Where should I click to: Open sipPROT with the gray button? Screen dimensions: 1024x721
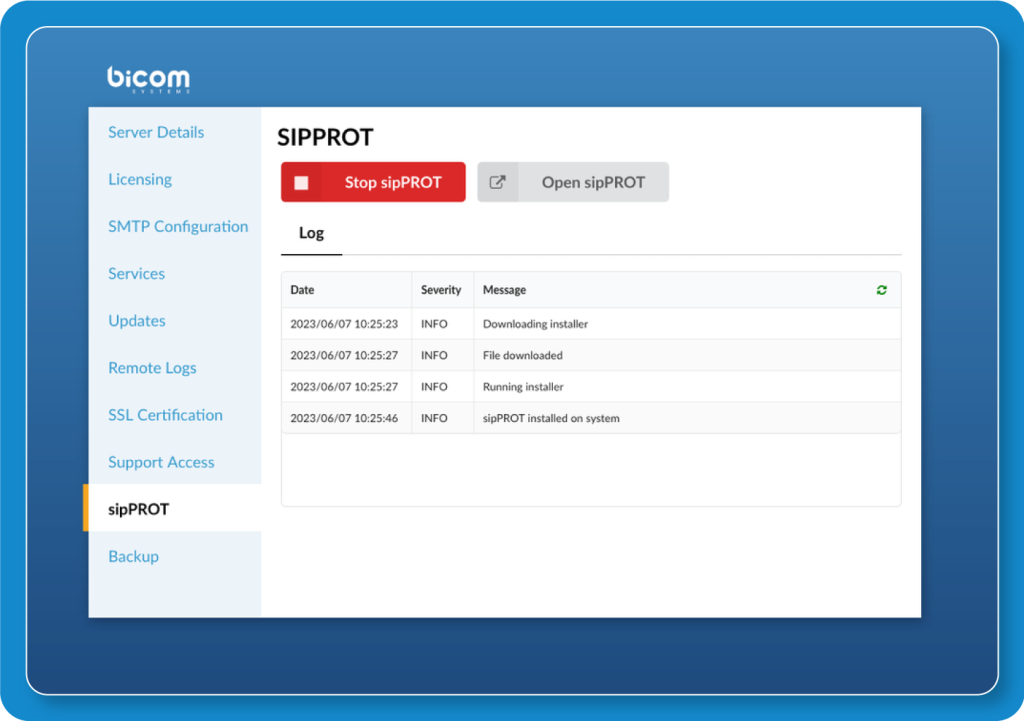(x=573, y=182)
